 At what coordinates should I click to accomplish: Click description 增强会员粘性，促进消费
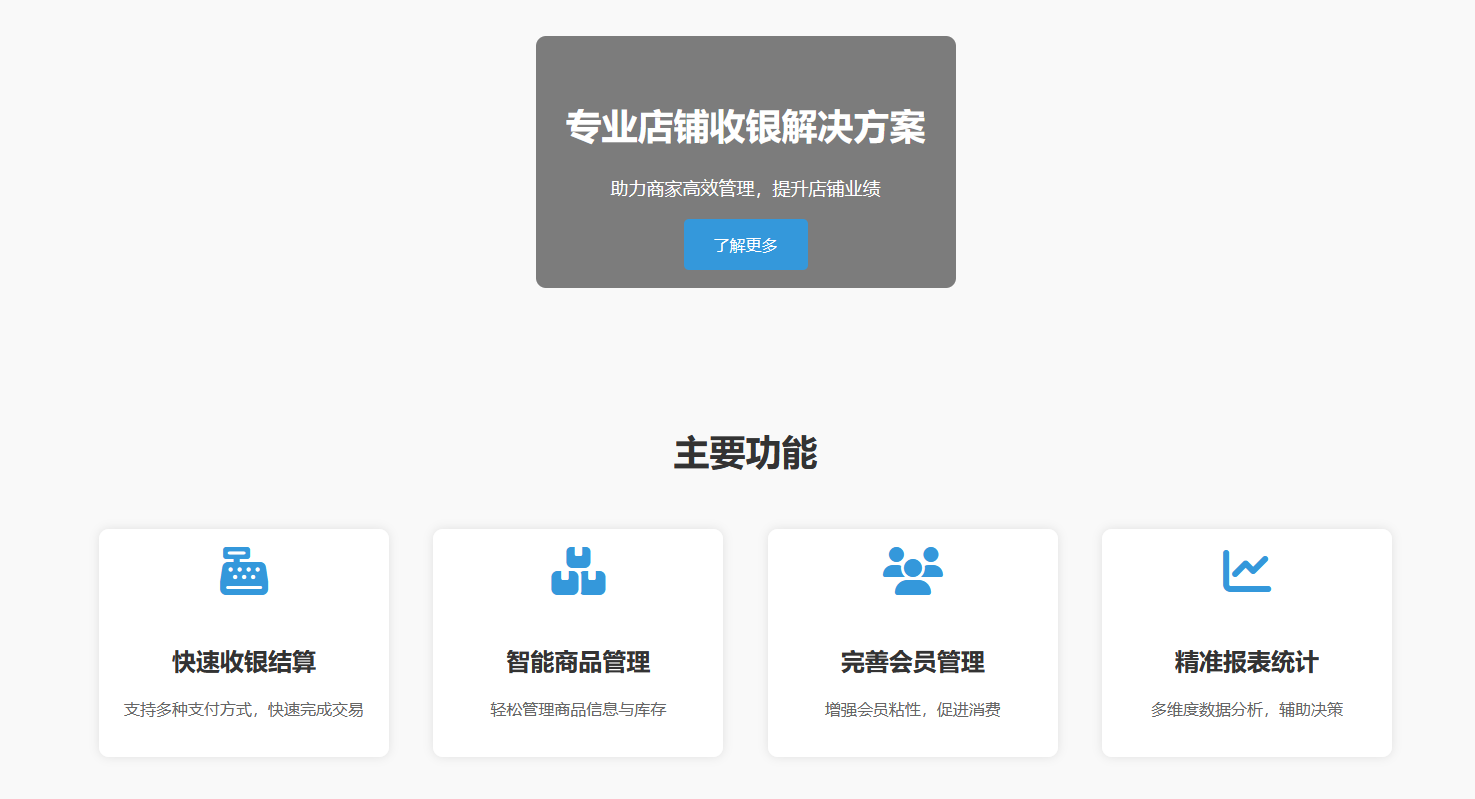click(x=913, y=710)
